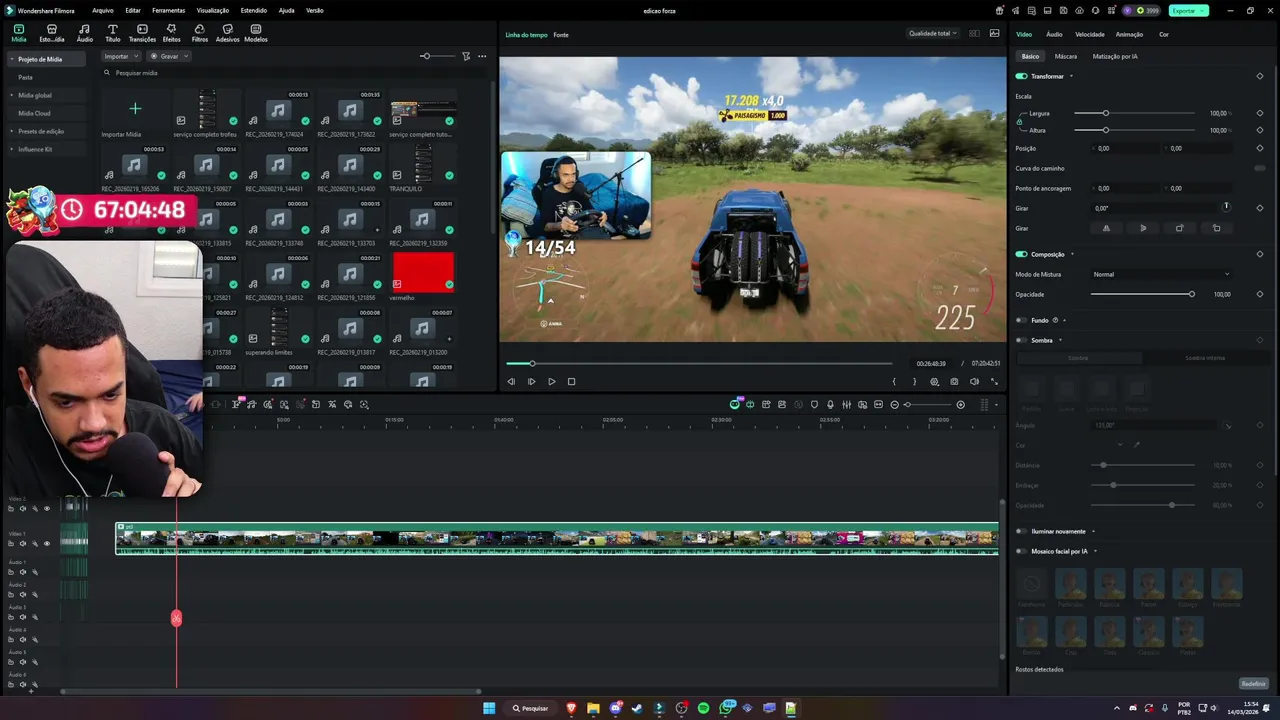Add keyframe for Posição
1280x720 pixels.
(1259, 148)
